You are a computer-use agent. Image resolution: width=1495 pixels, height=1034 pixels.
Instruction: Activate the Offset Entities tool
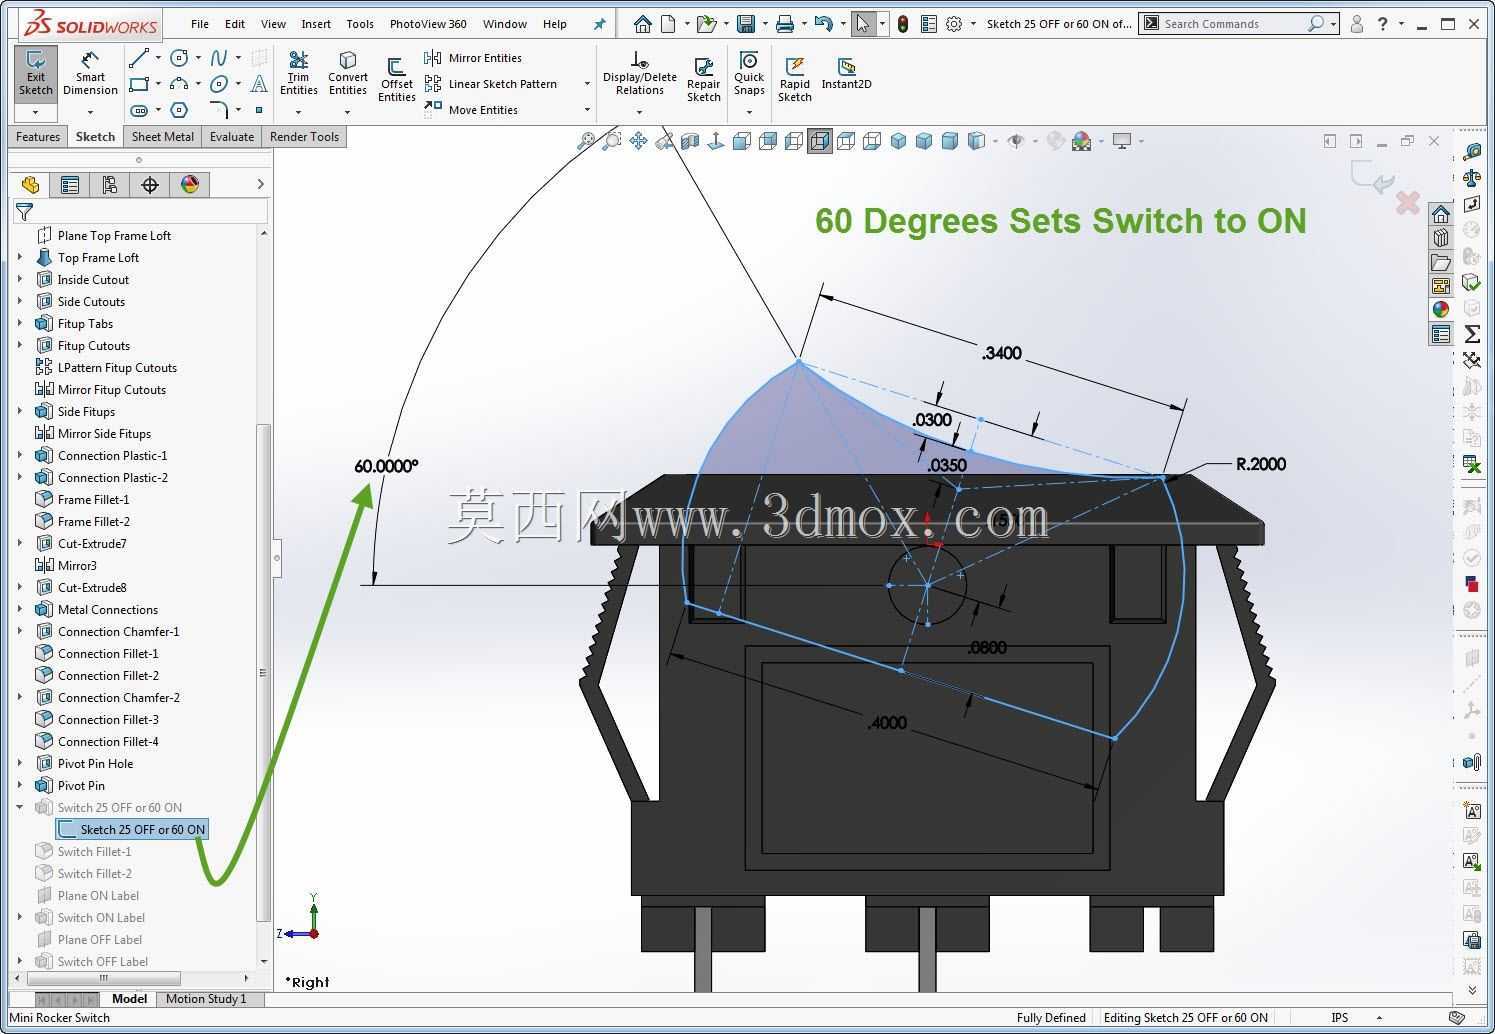pos(396,80)
